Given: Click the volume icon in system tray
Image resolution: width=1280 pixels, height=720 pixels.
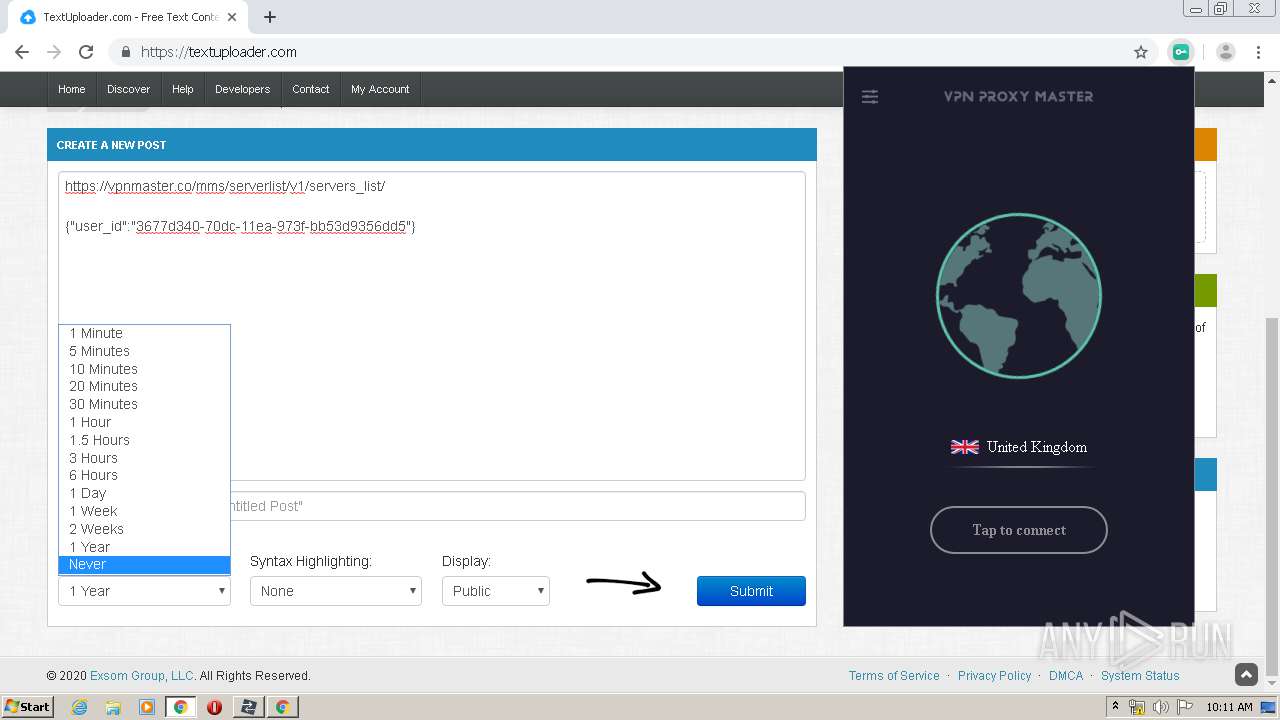Looking at the screenshot, I should [x=1160, y=707].
